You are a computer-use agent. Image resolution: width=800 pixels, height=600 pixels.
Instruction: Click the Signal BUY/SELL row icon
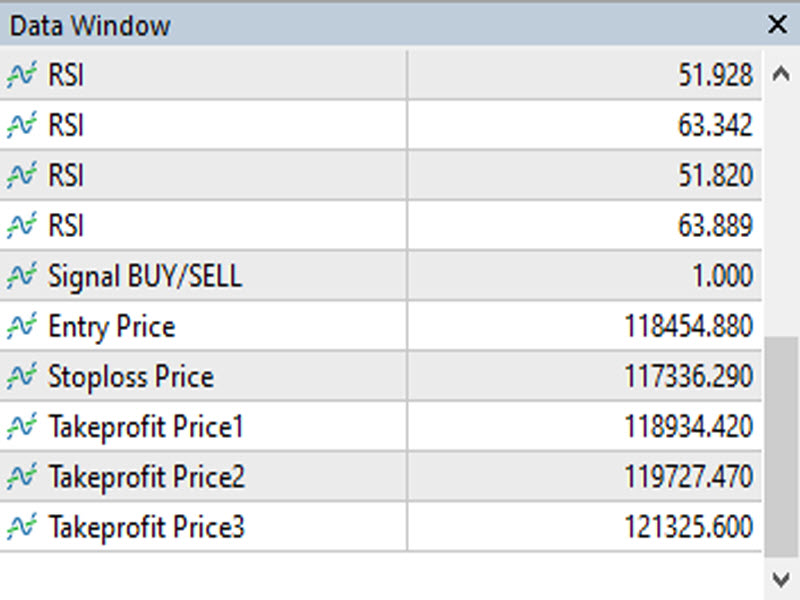(x=22, y=276)
